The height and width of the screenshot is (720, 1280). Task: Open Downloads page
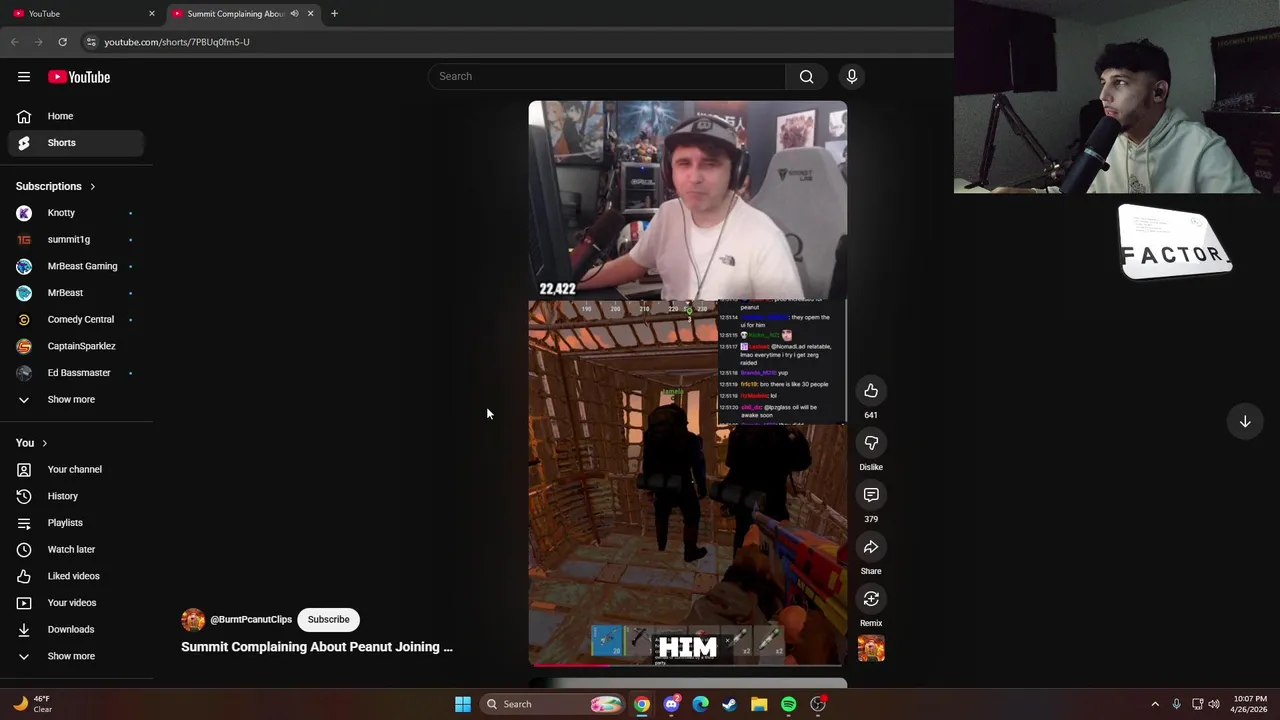coord(76,629)
